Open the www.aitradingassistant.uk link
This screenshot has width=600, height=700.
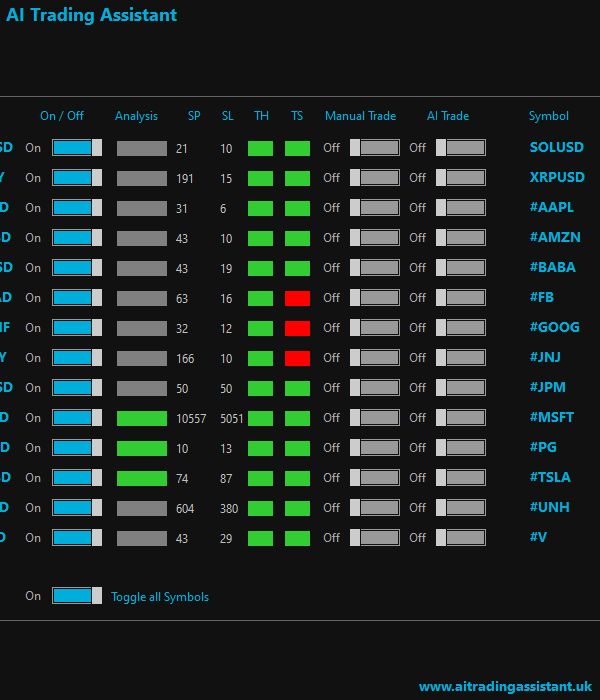coord(505,687)
